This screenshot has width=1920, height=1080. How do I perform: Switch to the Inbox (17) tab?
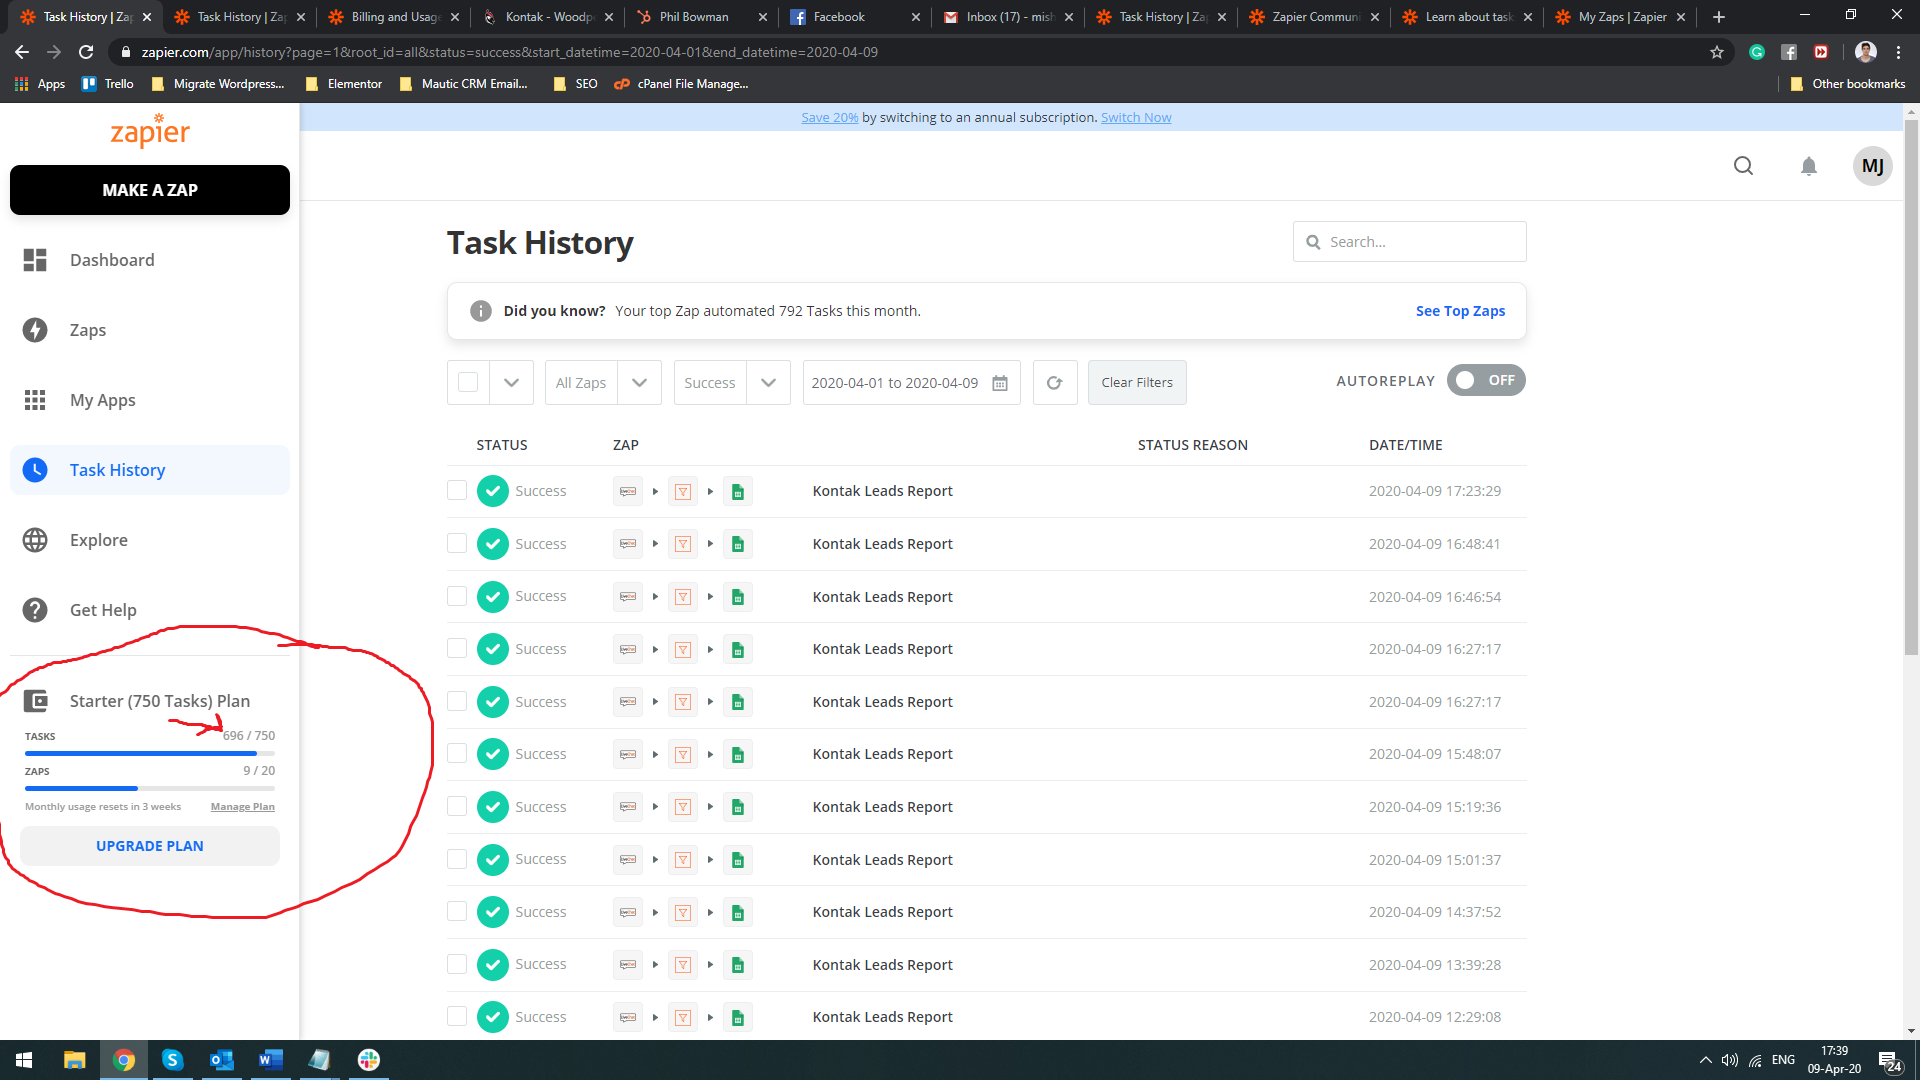(x=1009, y=17)
